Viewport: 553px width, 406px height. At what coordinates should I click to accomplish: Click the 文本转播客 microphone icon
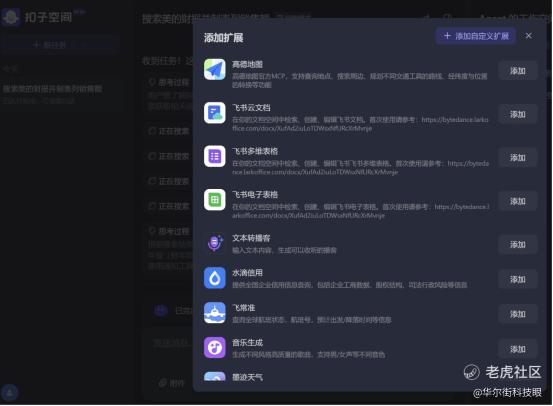click(x=214, y=243)
